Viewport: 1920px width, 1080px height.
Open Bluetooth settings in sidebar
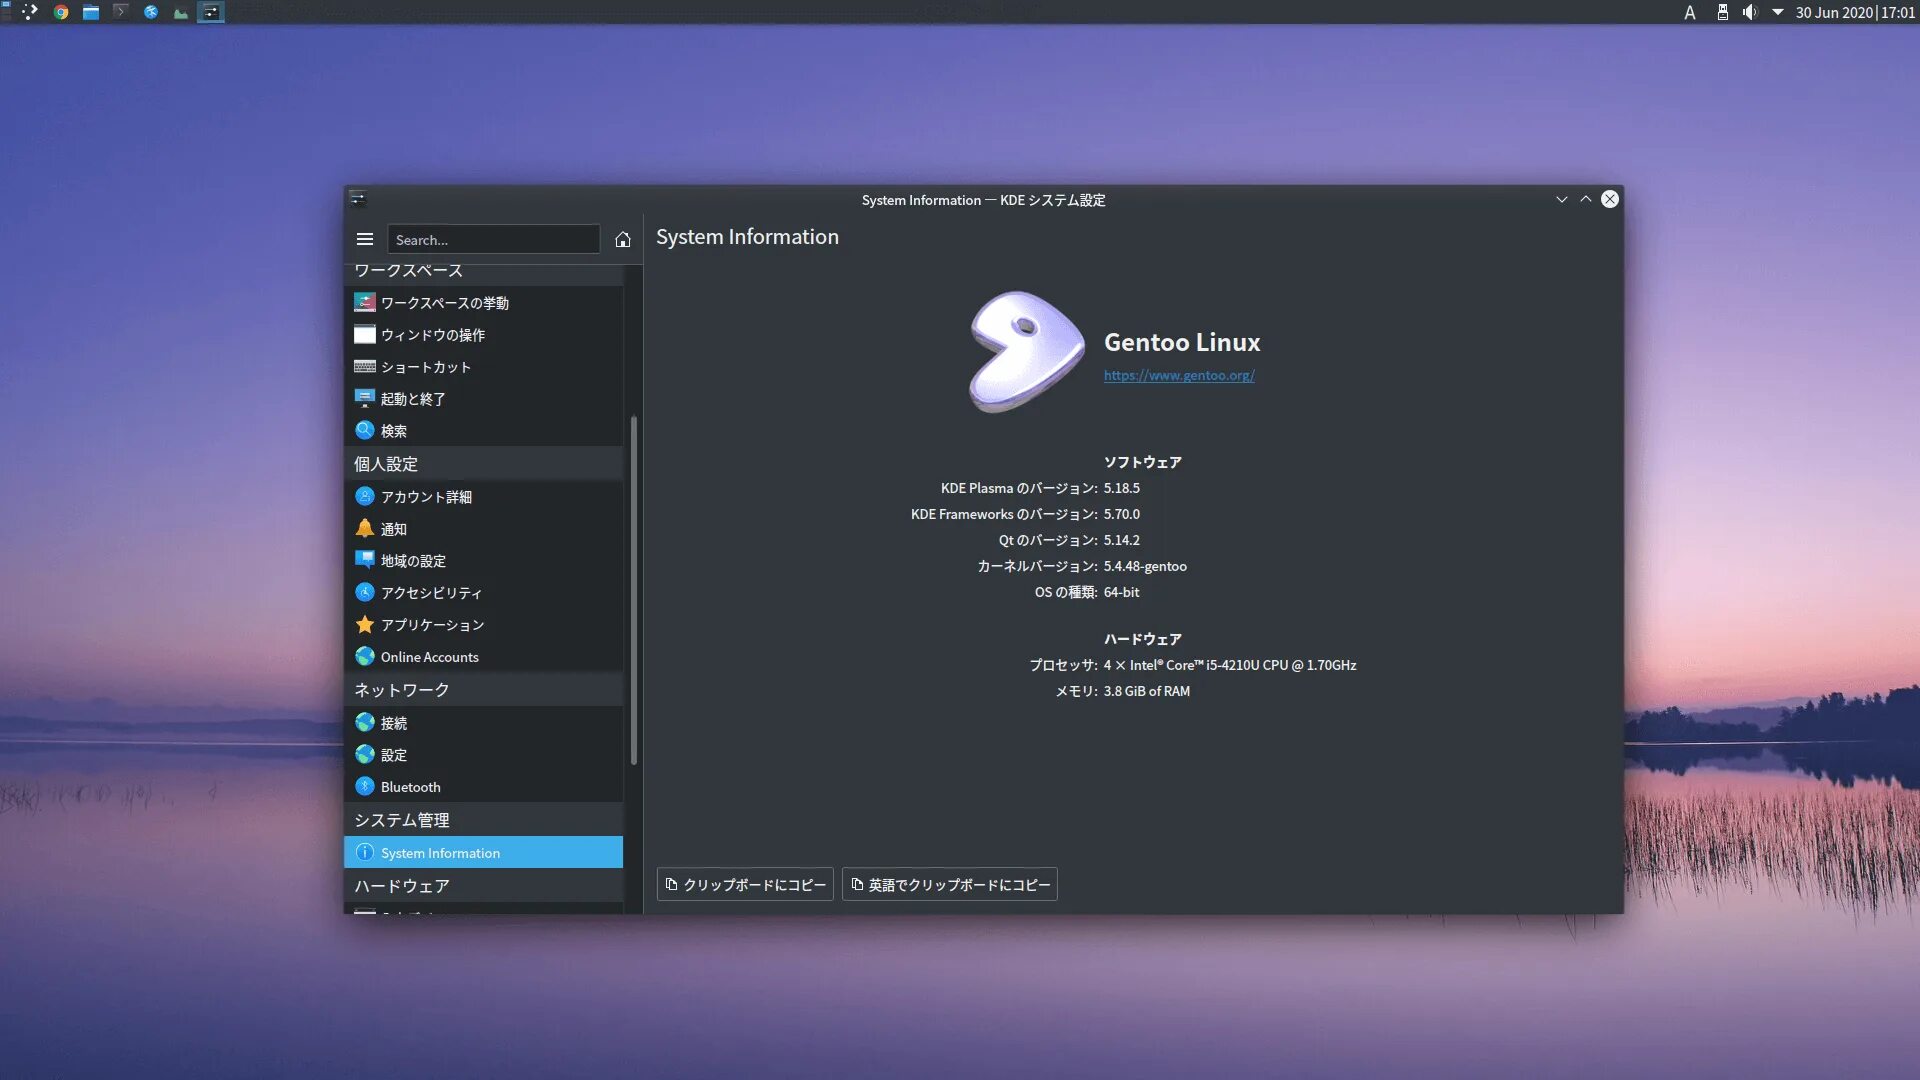(x=410, y=787)
